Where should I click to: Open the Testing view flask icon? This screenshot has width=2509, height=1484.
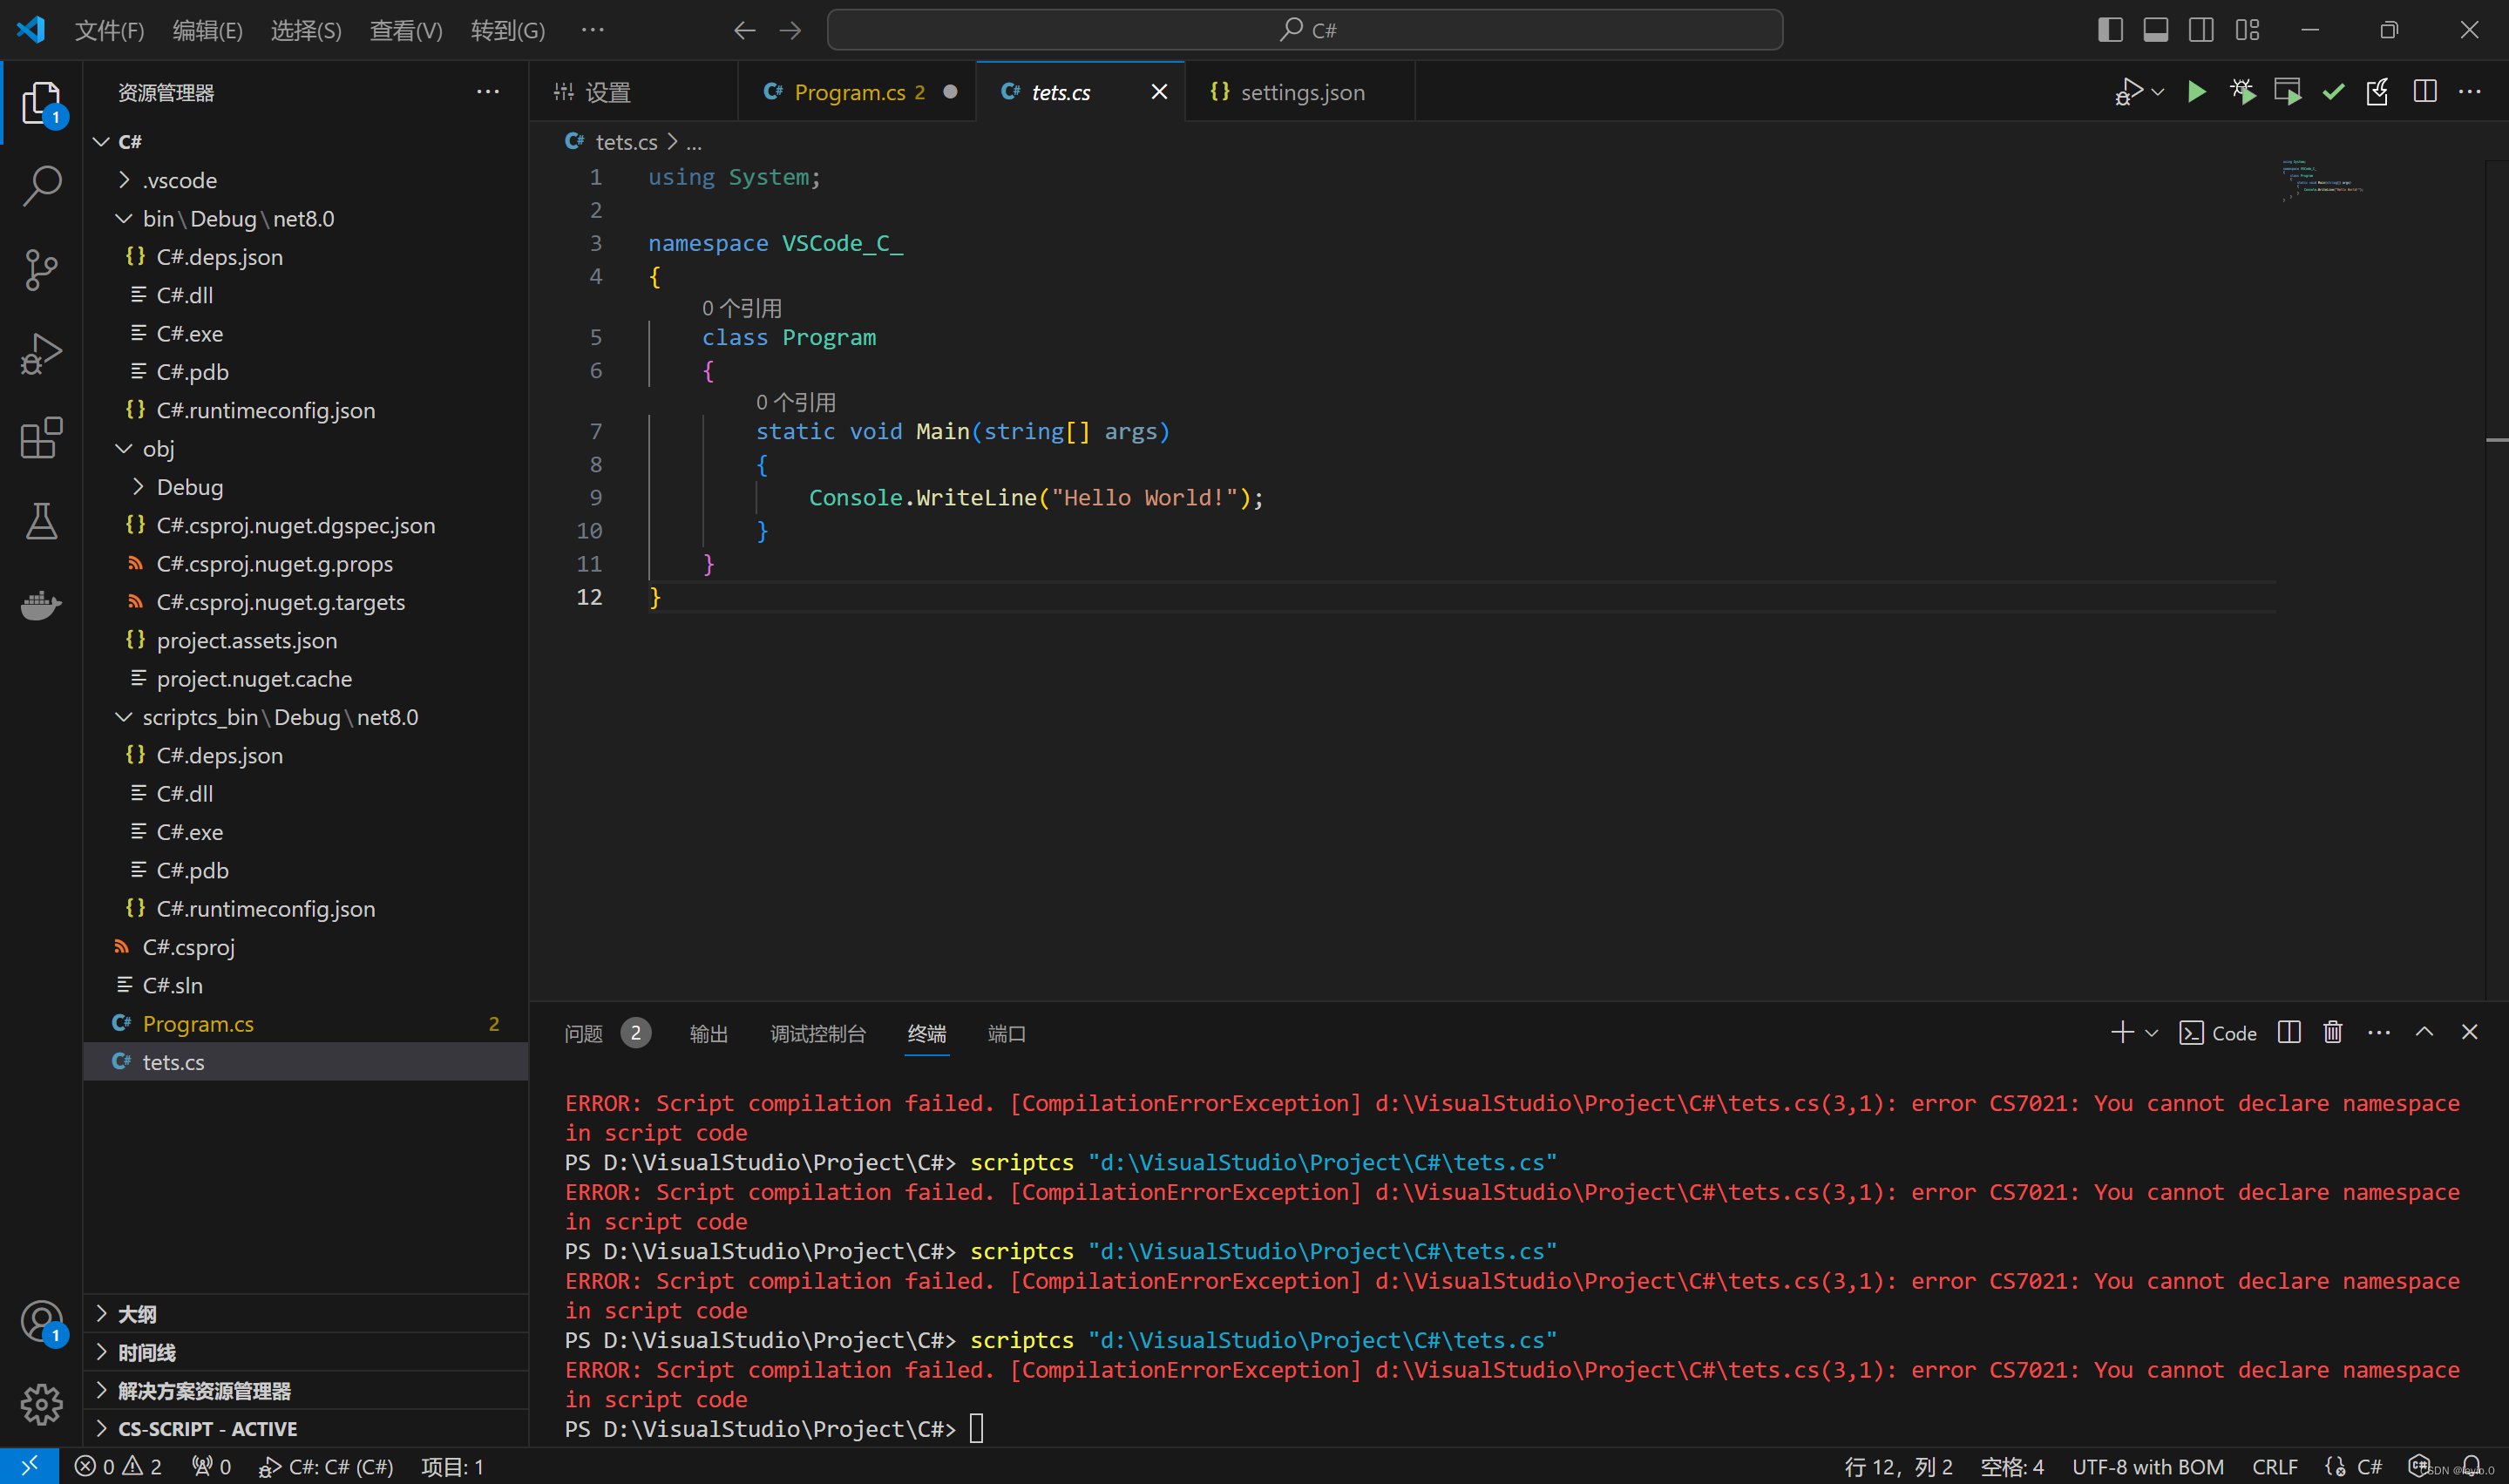41,521
